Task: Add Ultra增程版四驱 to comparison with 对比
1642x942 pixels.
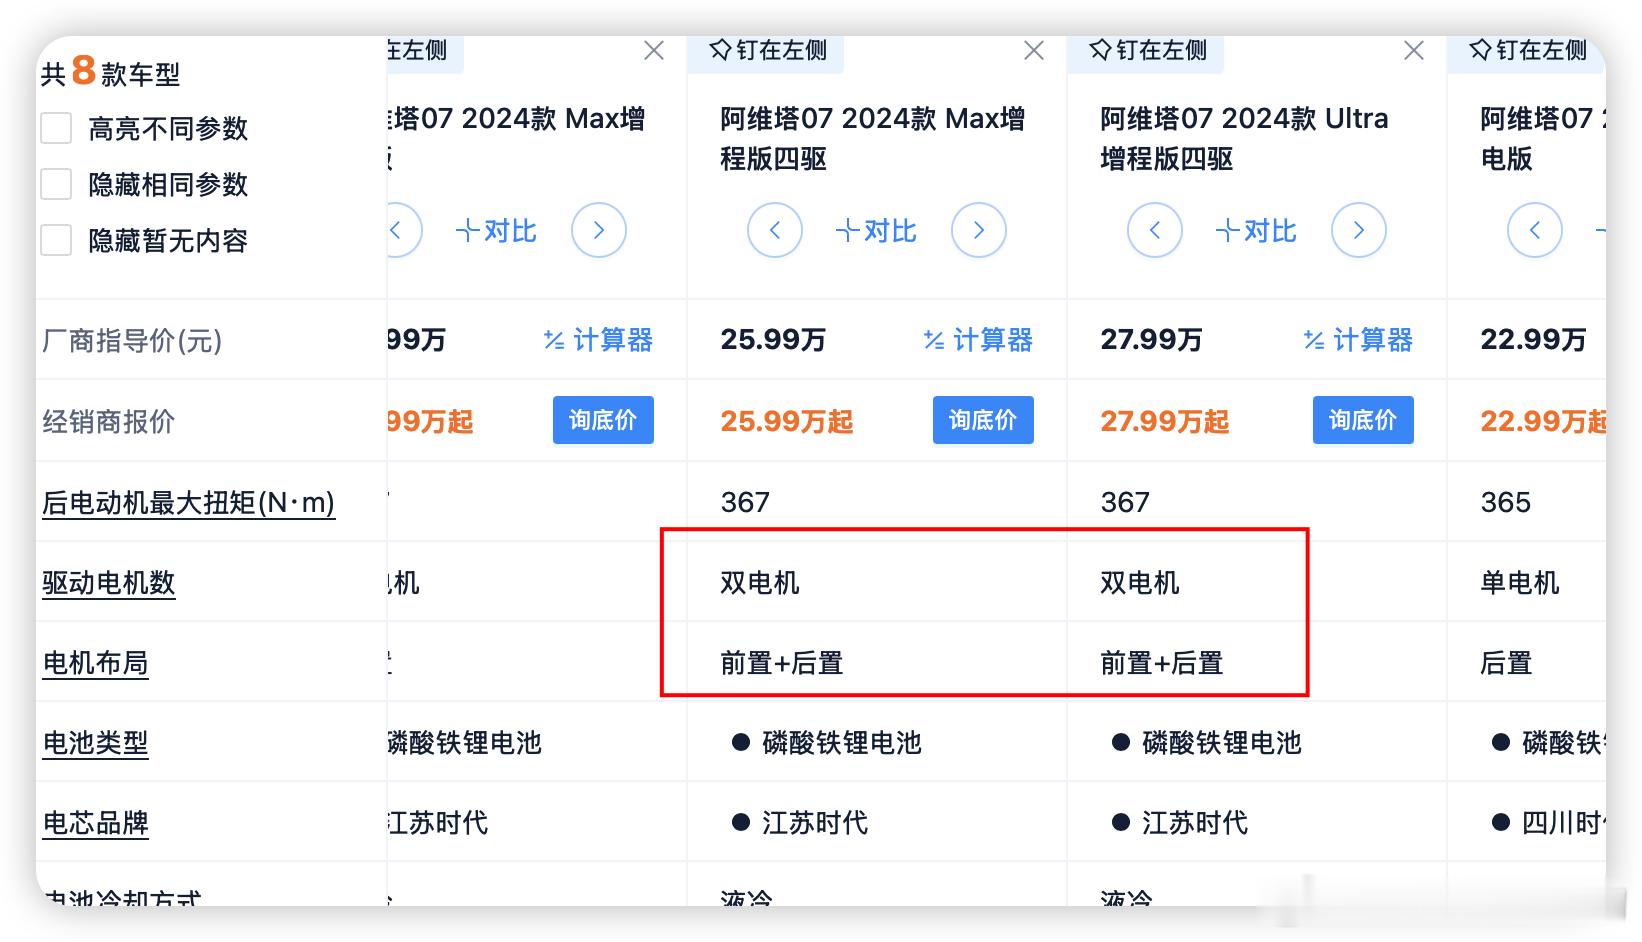Action: [x=1256, y=232]
